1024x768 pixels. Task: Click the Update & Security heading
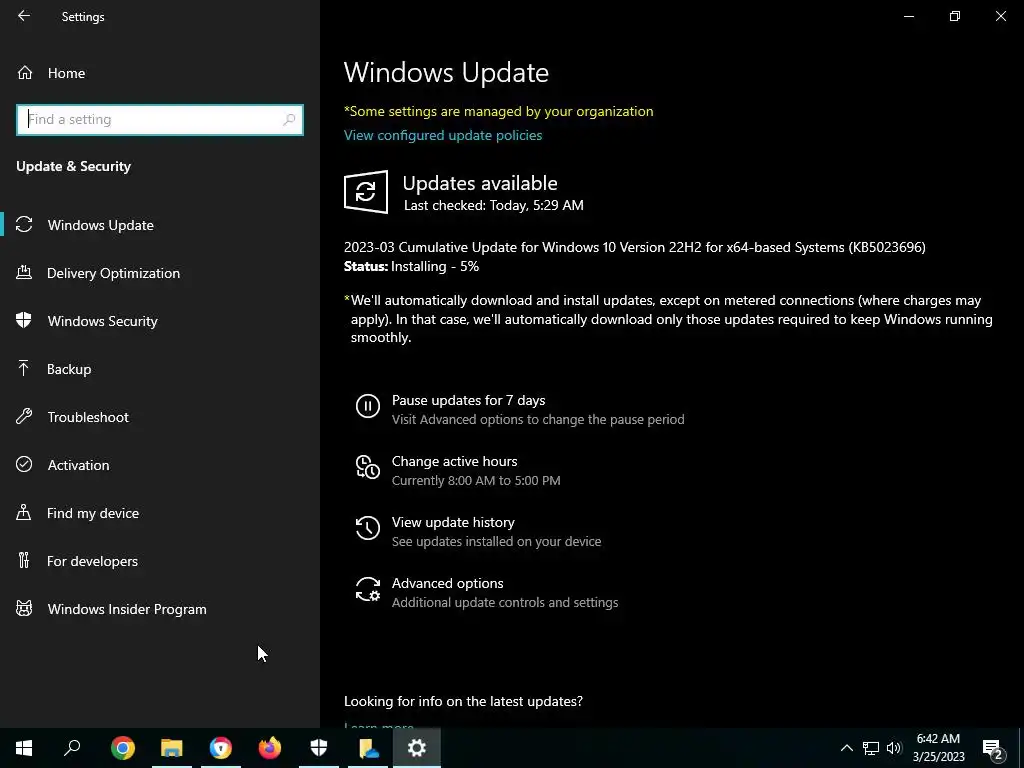(x=74, y=167)
